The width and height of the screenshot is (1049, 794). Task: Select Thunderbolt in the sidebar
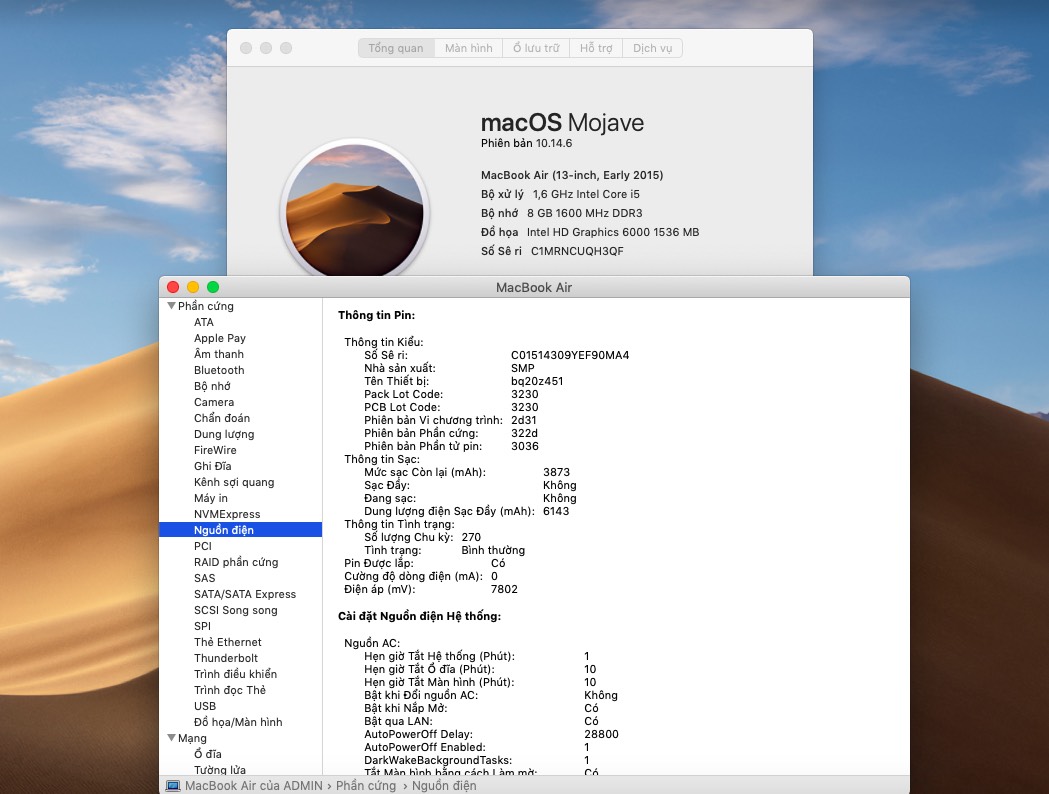(x=226, y=658)
